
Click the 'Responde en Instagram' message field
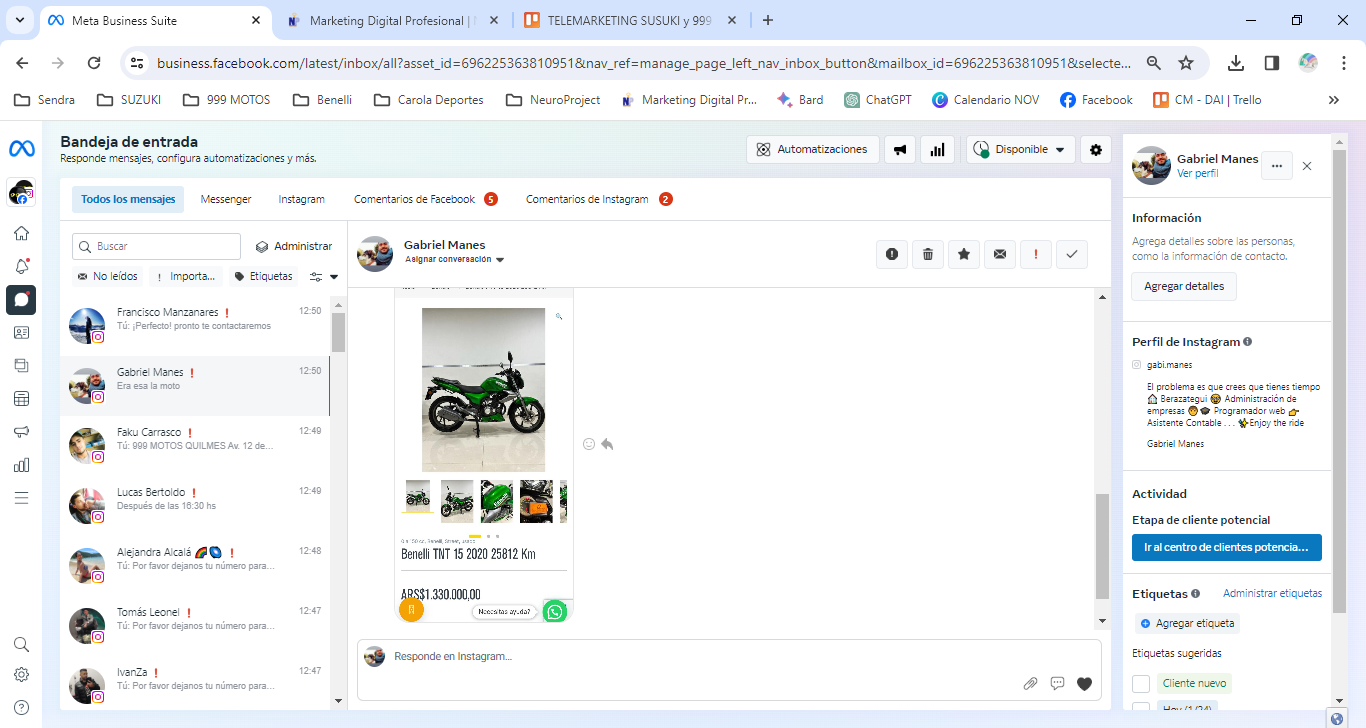coord(700,657)
